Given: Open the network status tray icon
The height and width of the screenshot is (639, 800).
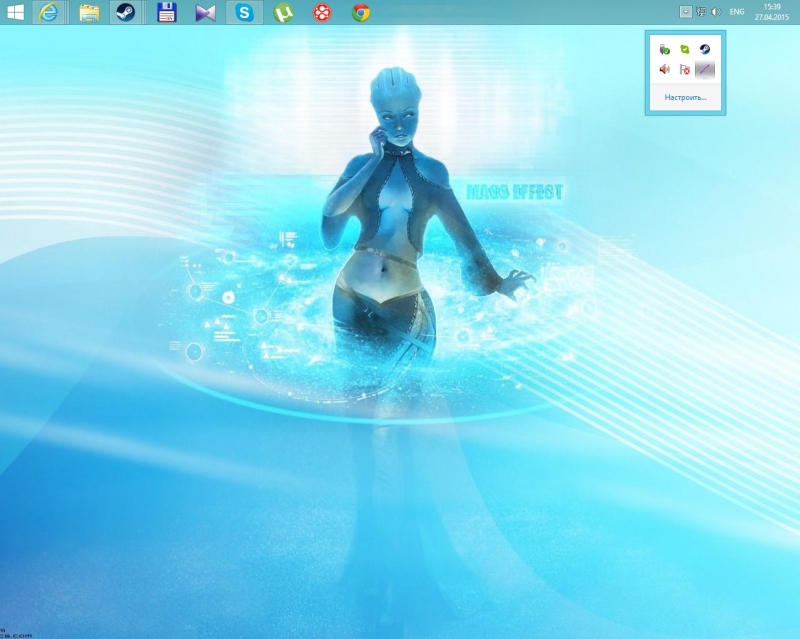Looking at the screenshot, I should pyautogui.click(x=701, y=12).
